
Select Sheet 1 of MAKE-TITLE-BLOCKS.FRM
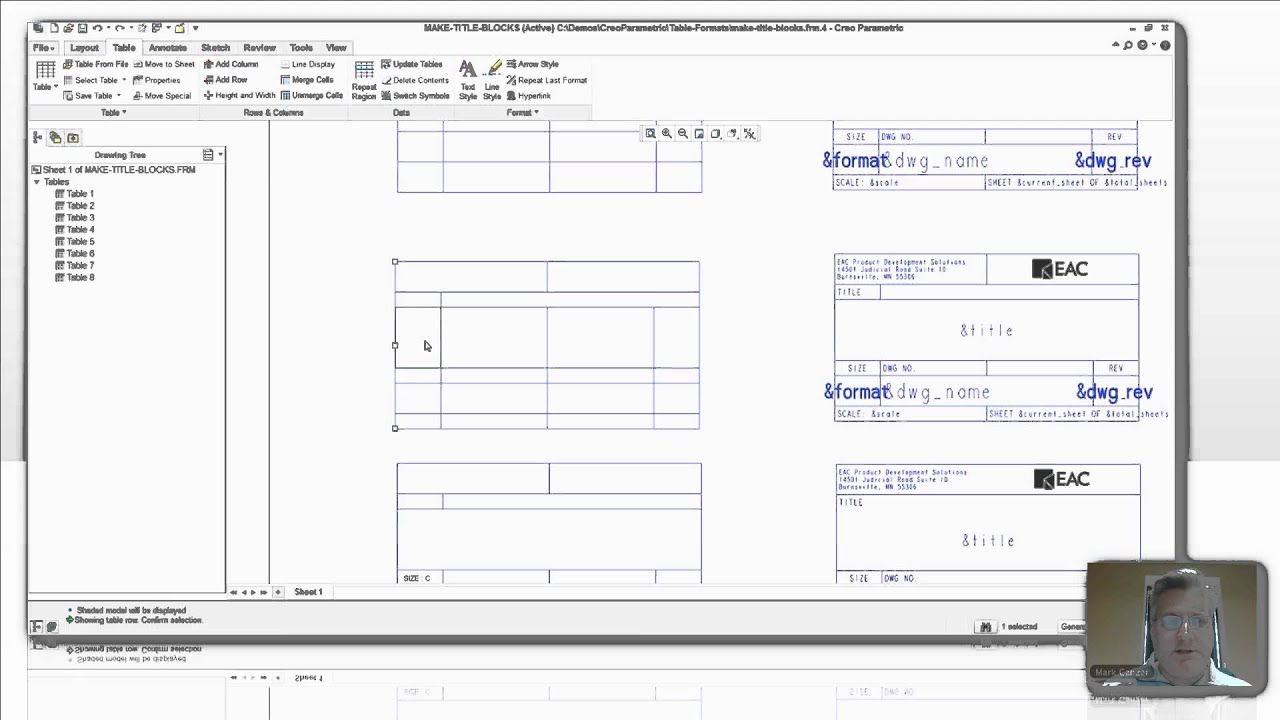[113, 170]
